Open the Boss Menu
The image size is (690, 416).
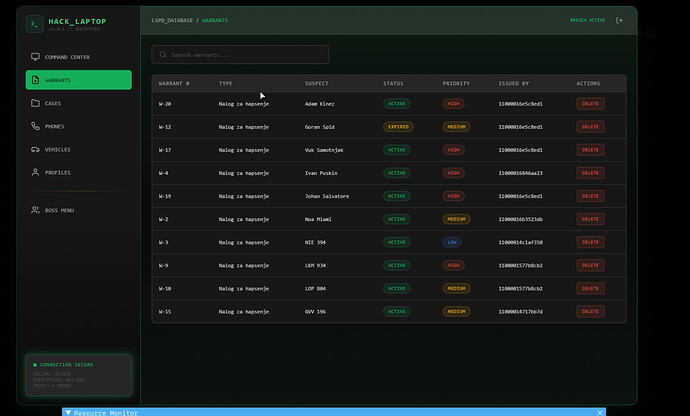click(78, 210)
